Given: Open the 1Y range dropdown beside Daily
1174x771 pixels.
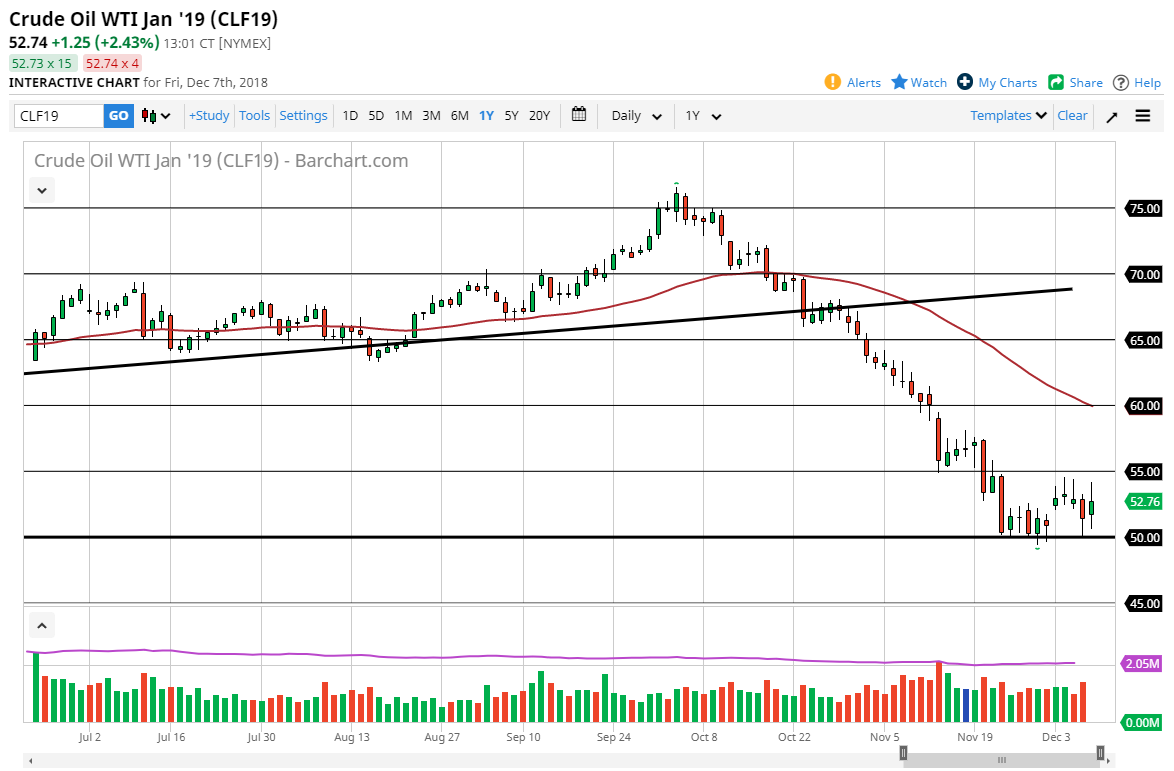Looking at the screenshot, I should point(703,116).
